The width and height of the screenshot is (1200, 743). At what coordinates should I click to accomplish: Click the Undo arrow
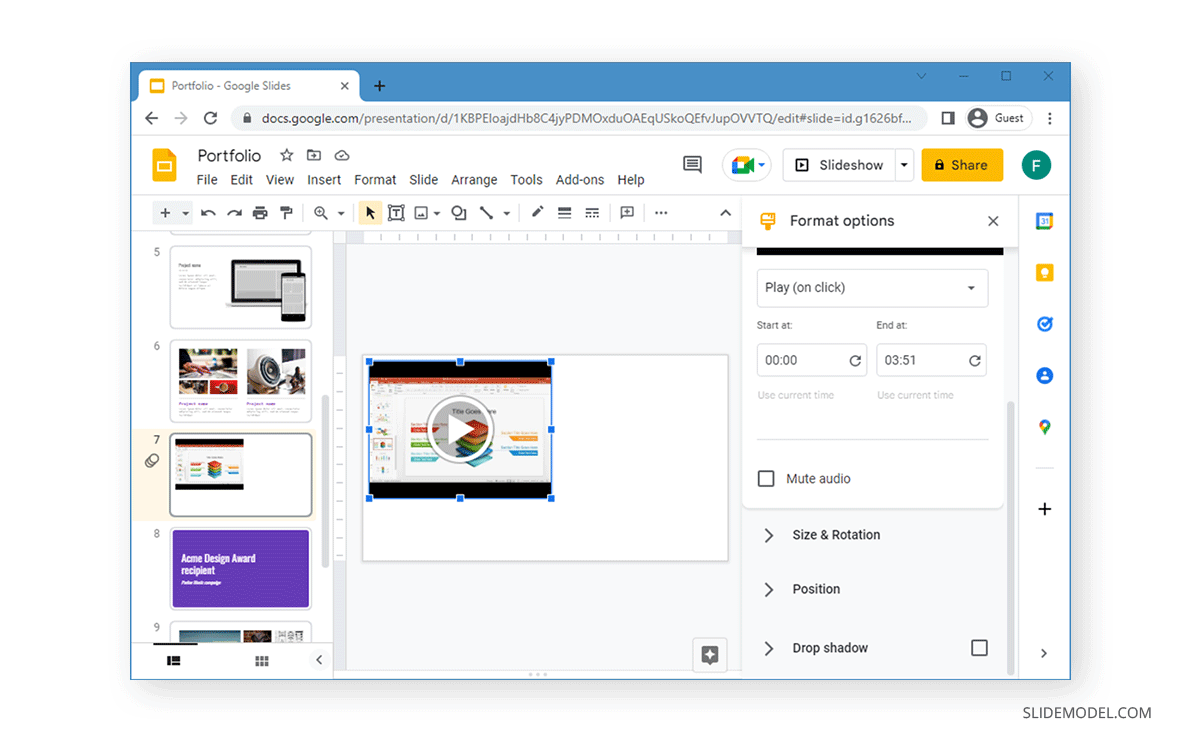tap(208, 213)
